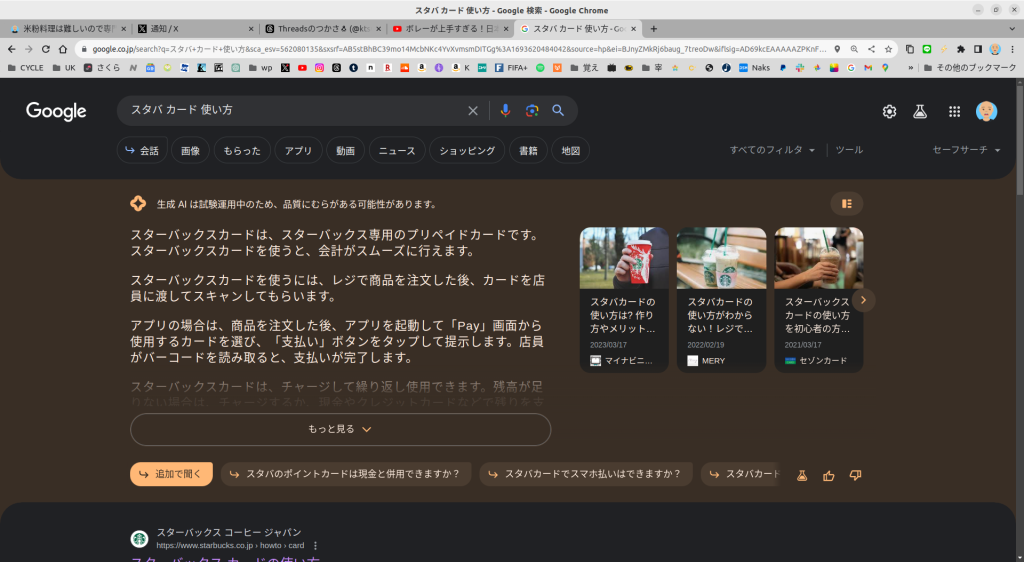The height and width of the screenshot is (562, 1024).
Task: Open ツール search tools
Action: pos(849,149)
